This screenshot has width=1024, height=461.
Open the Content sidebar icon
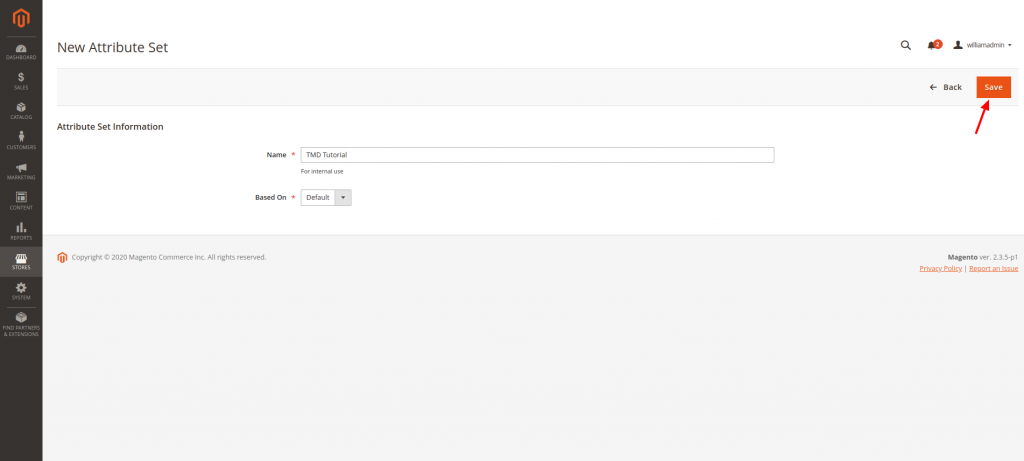tap(21, 201)
